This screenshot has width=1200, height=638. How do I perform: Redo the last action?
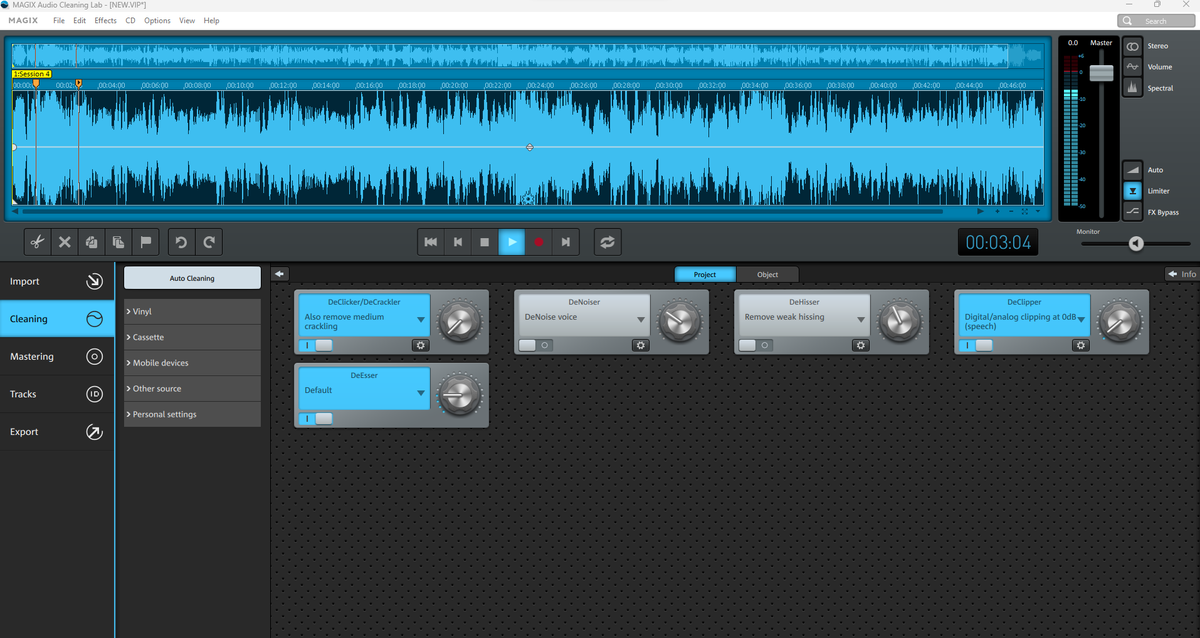209,242
